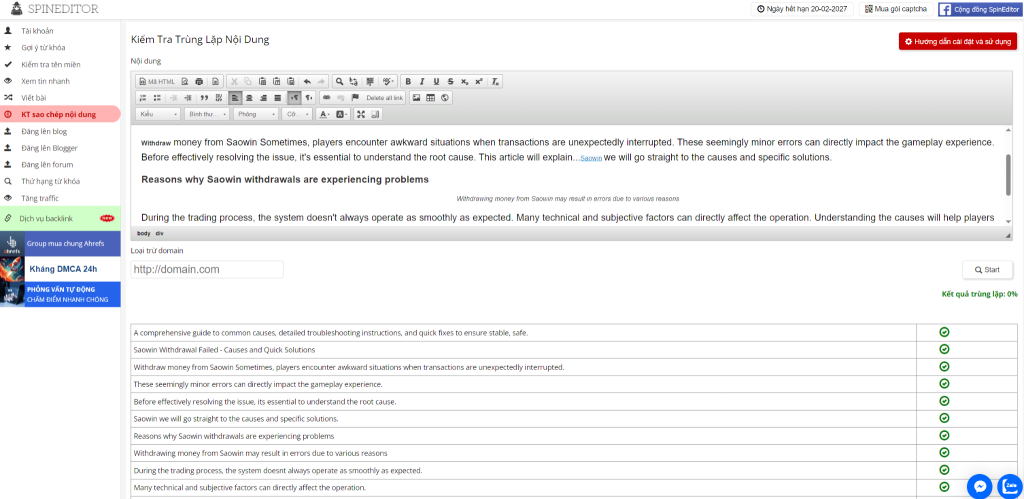The height and width of the screenshot is (499, 1024).
Task: Expand the Phông font dropdown
Action: pyautogui.click(x=256, y=114)
